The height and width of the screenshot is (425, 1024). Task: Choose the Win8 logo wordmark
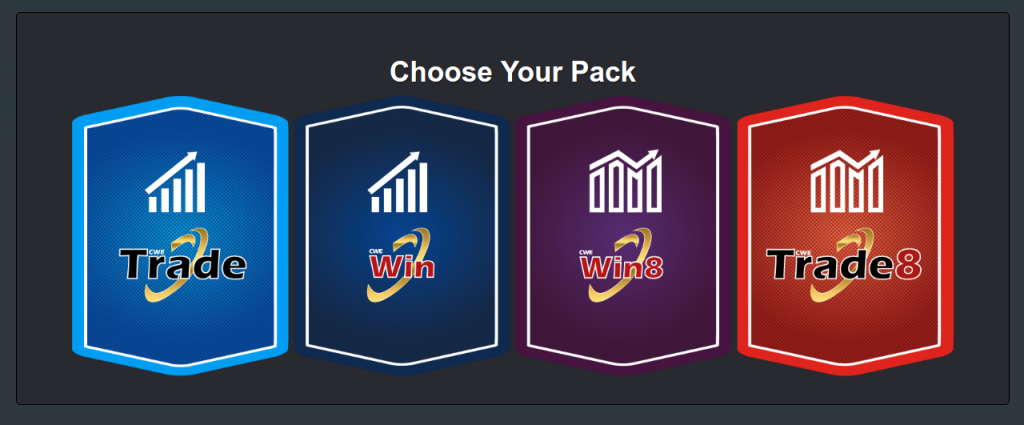[621, 266]
